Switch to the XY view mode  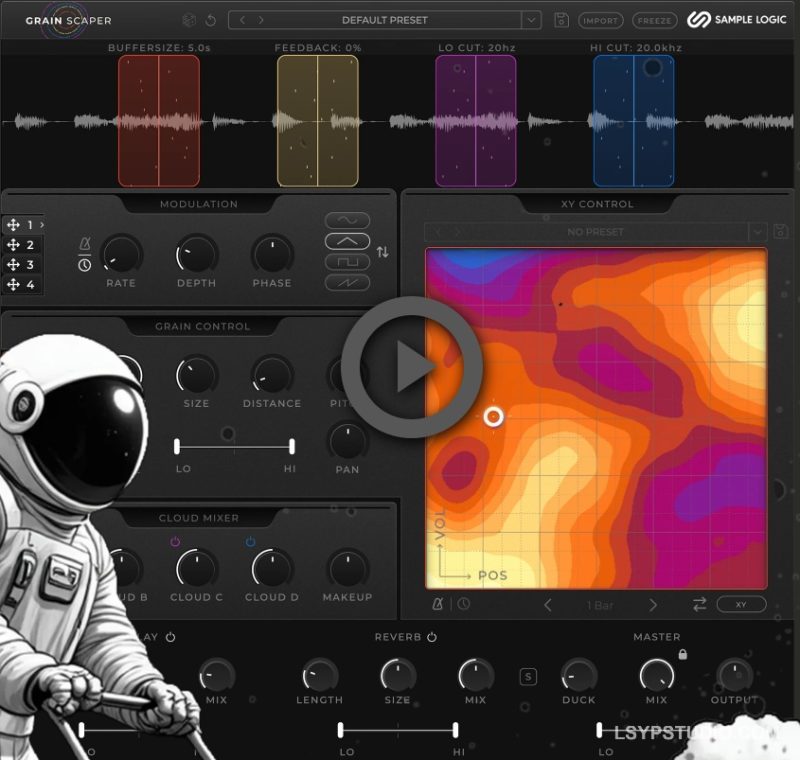pos(741,604)
